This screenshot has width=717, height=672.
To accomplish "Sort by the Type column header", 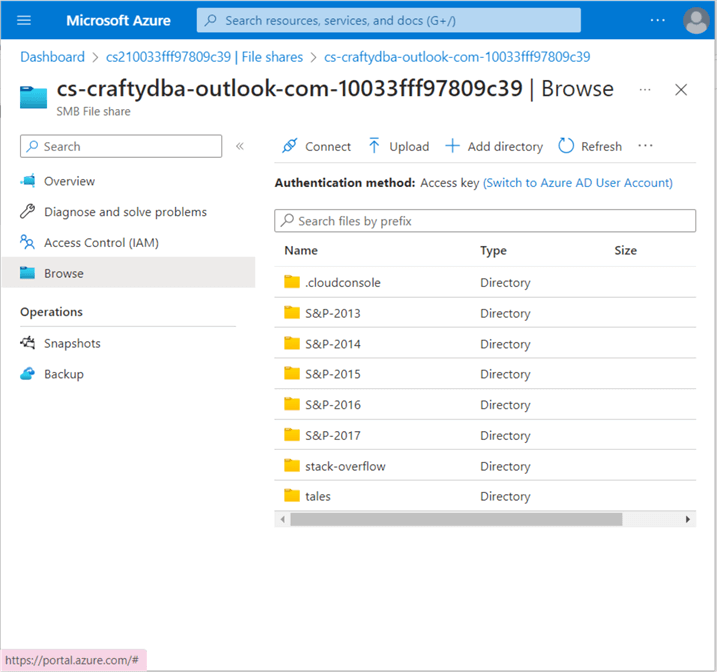I will tap(493, 251).
